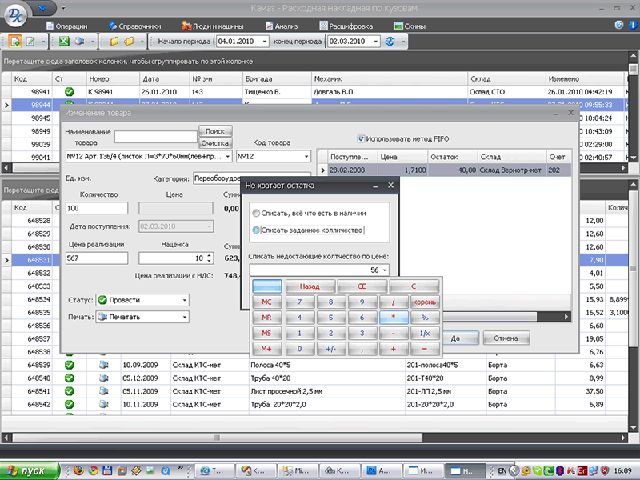Click calculator 1/x button

[425, 333]
